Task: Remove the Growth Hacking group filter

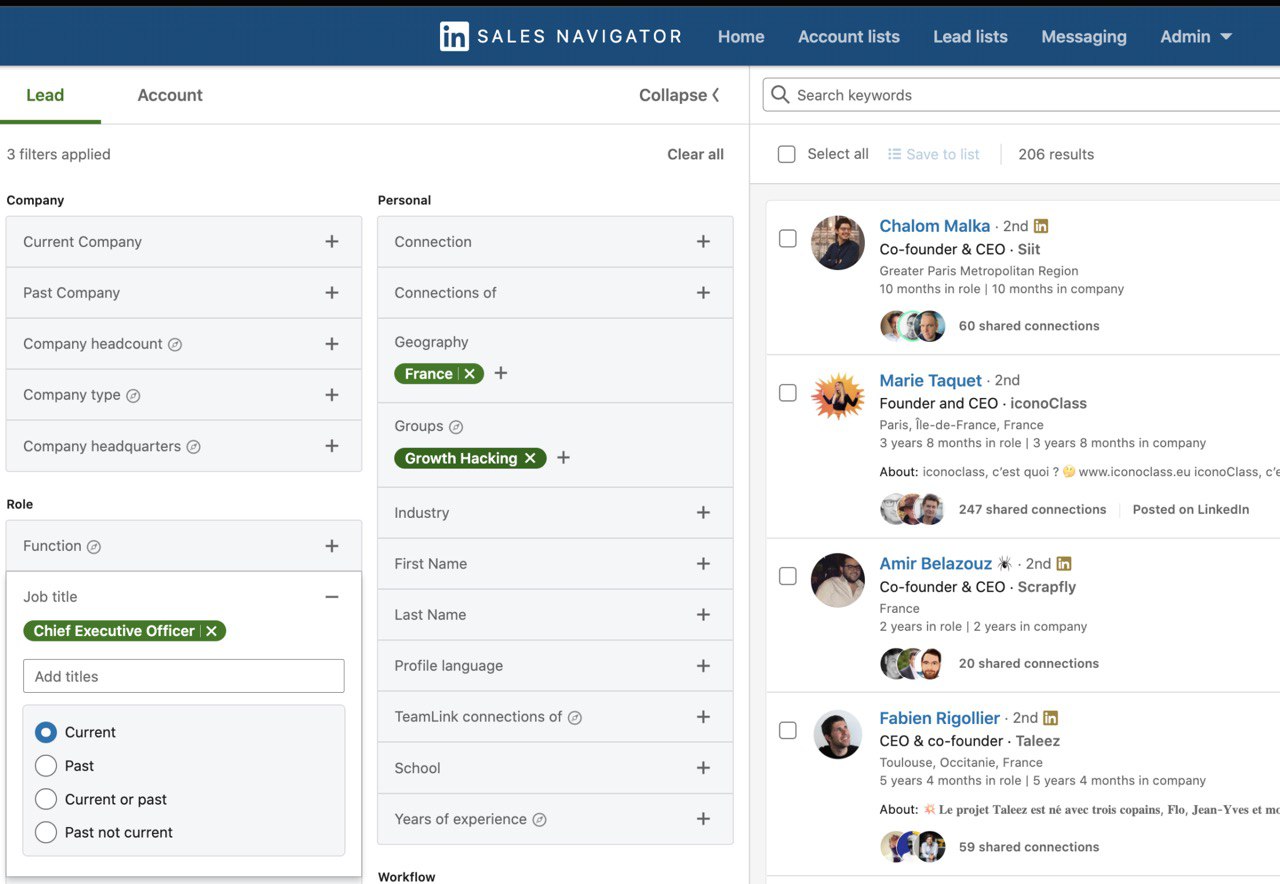Action: pos(529,458)
